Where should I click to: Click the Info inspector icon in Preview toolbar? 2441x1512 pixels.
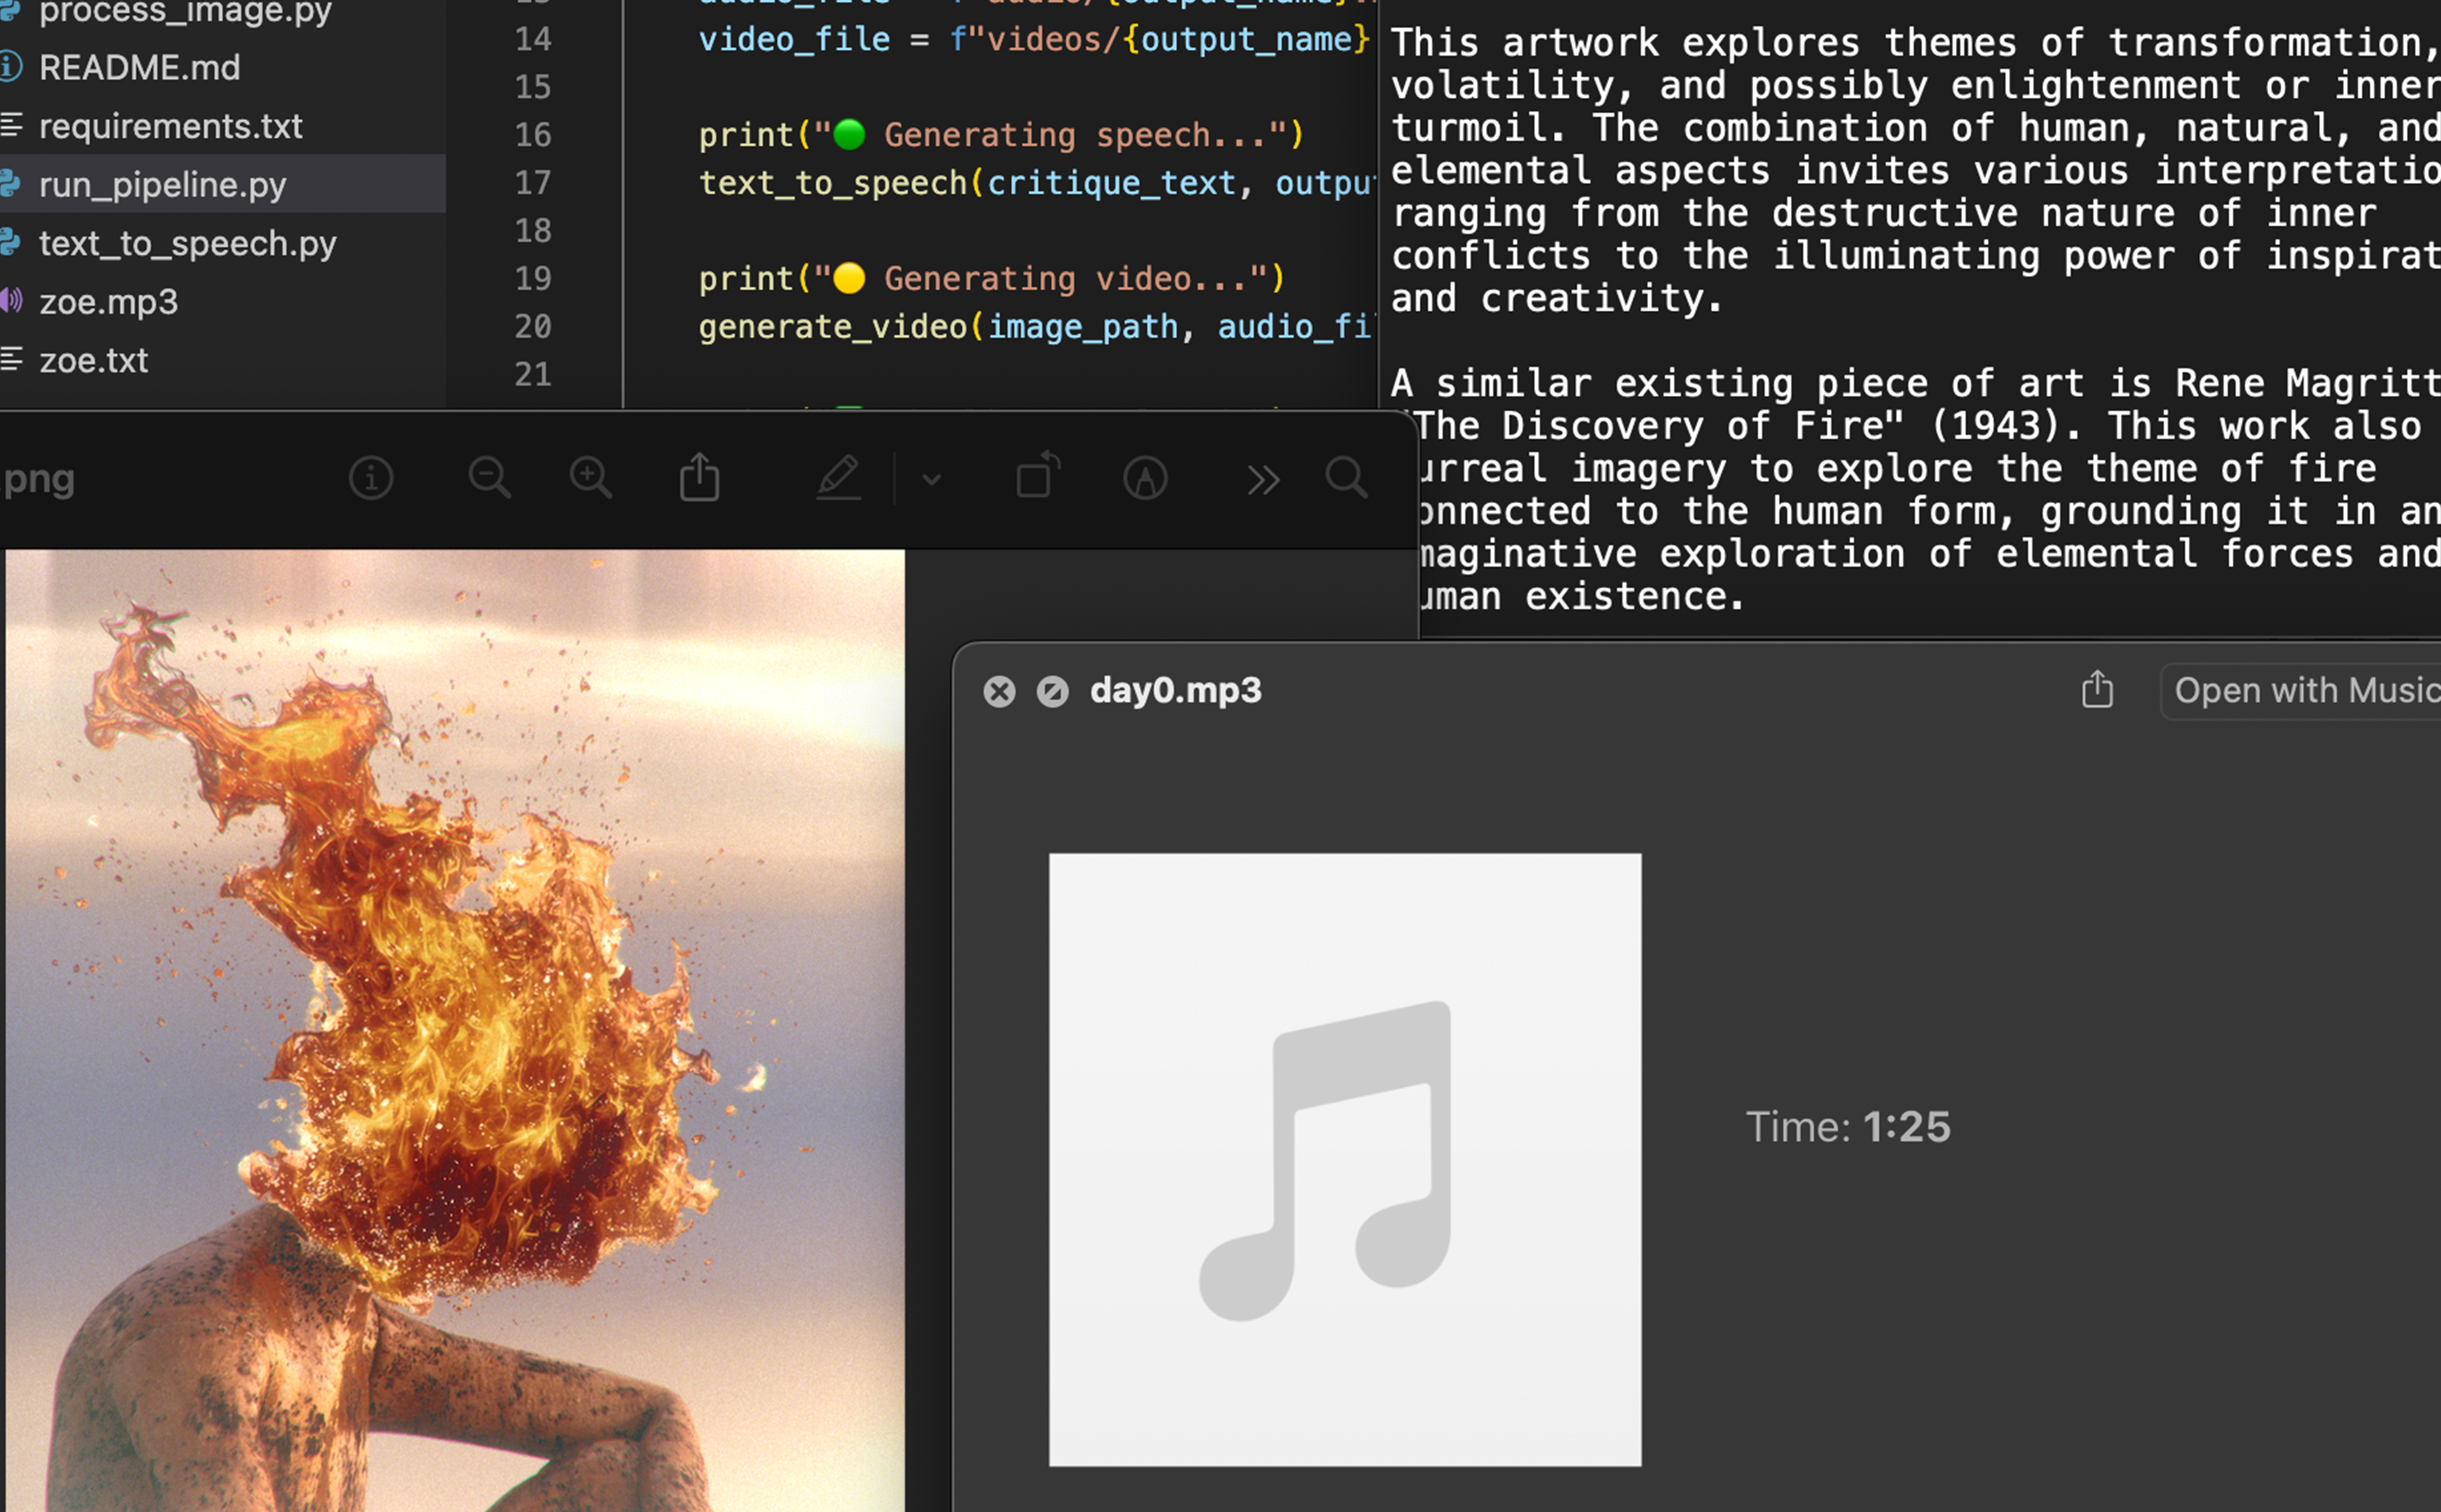point(370,478)
